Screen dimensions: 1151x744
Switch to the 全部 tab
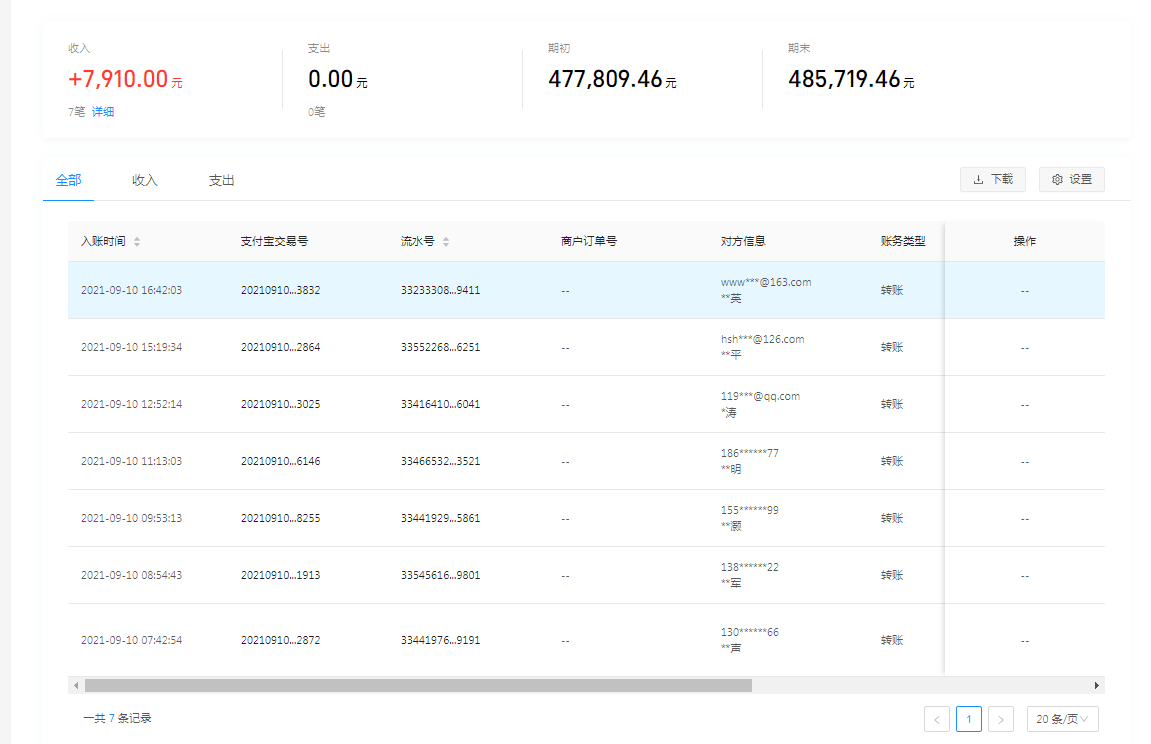pos(68,181)
